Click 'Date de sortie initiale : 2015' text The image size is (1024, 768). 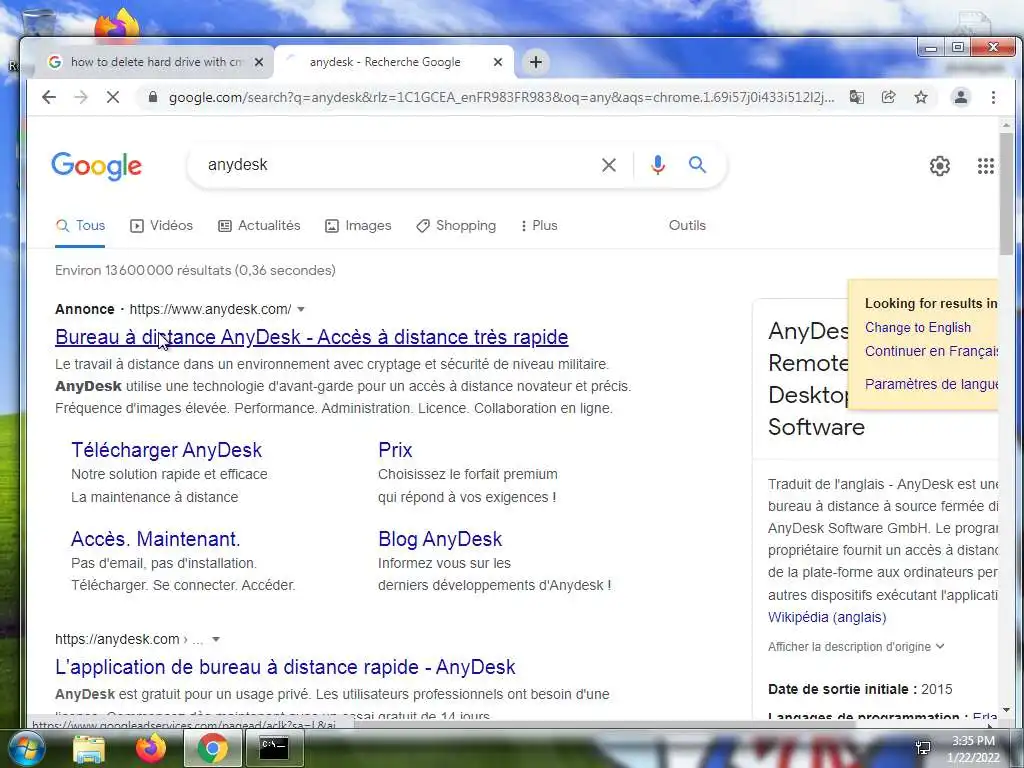[859, 689]
